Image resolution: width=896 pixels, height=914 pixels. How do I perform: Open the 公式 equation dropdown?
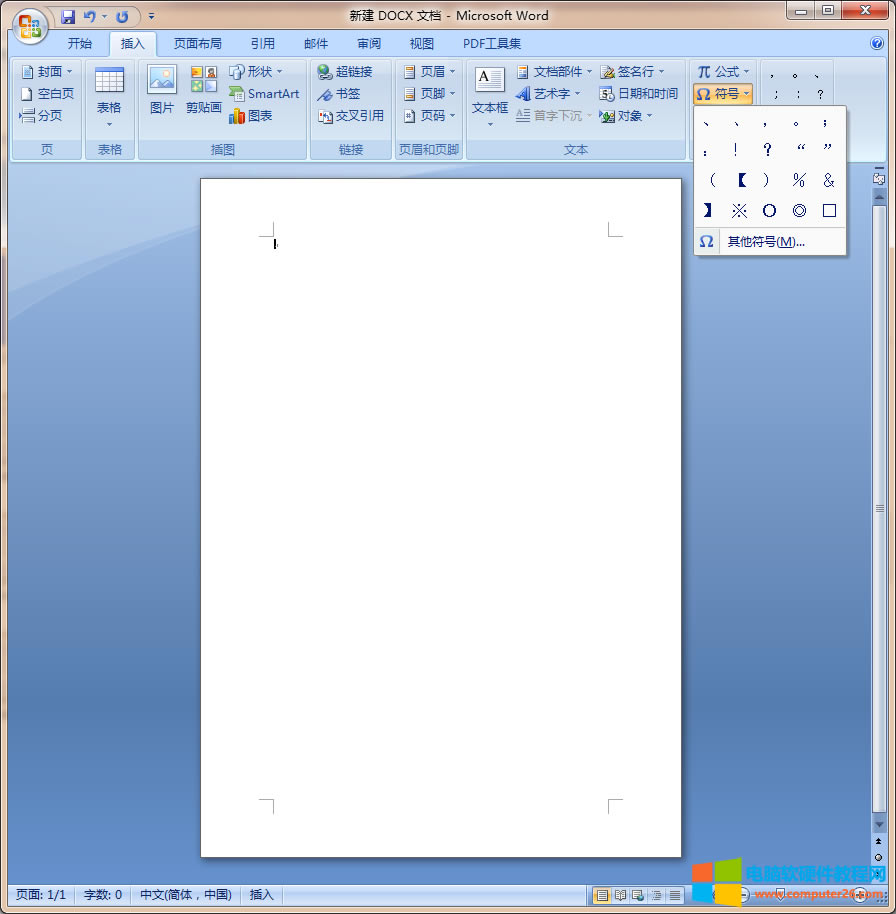723,72
